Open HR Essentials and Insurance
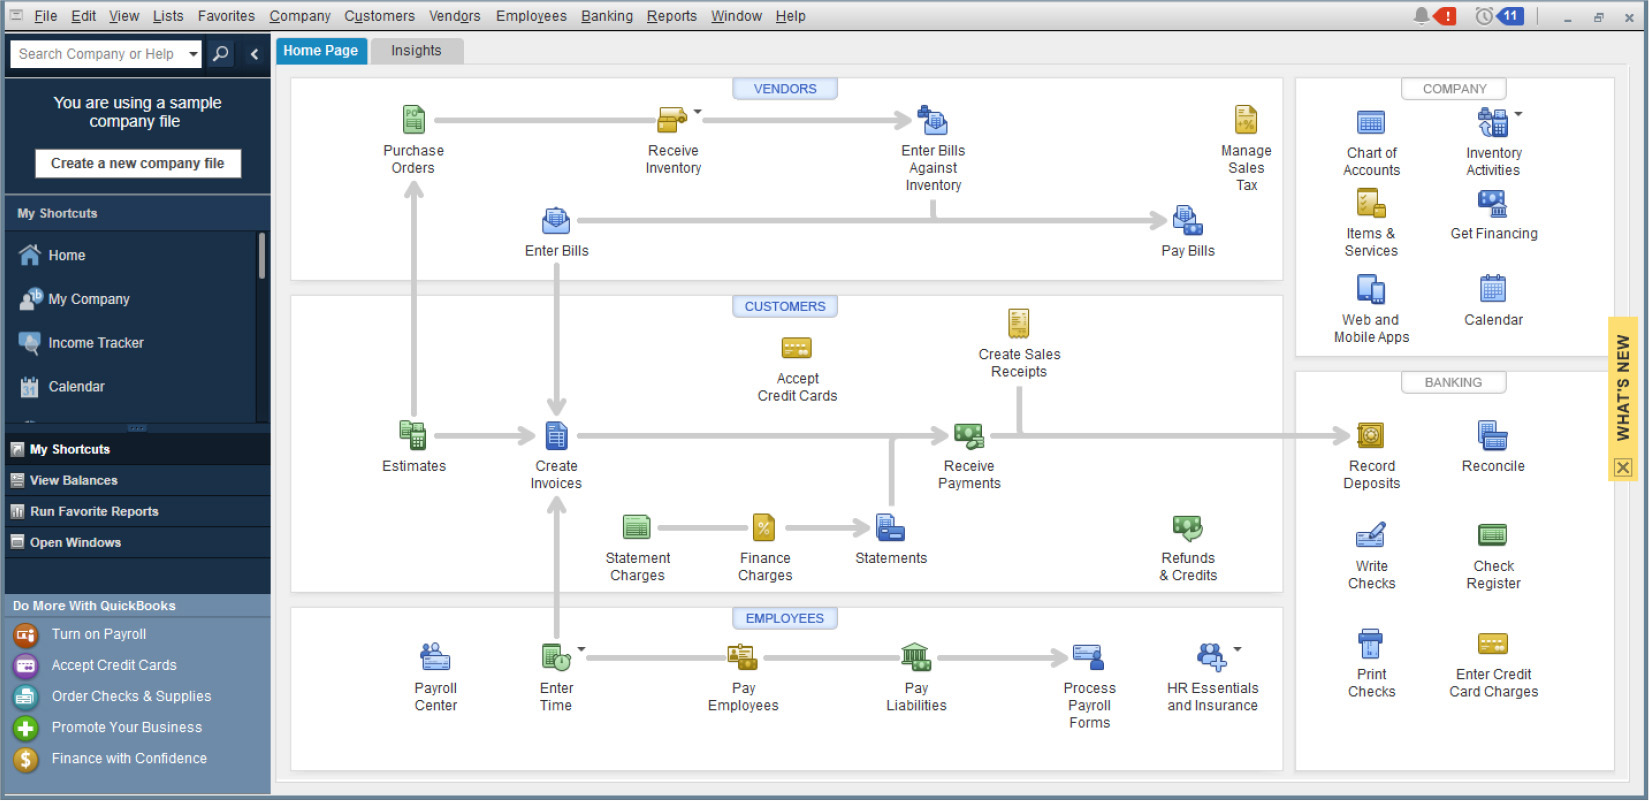Image resolution: width=1649 pixels, height=801 pixels. pos(1211,657)
